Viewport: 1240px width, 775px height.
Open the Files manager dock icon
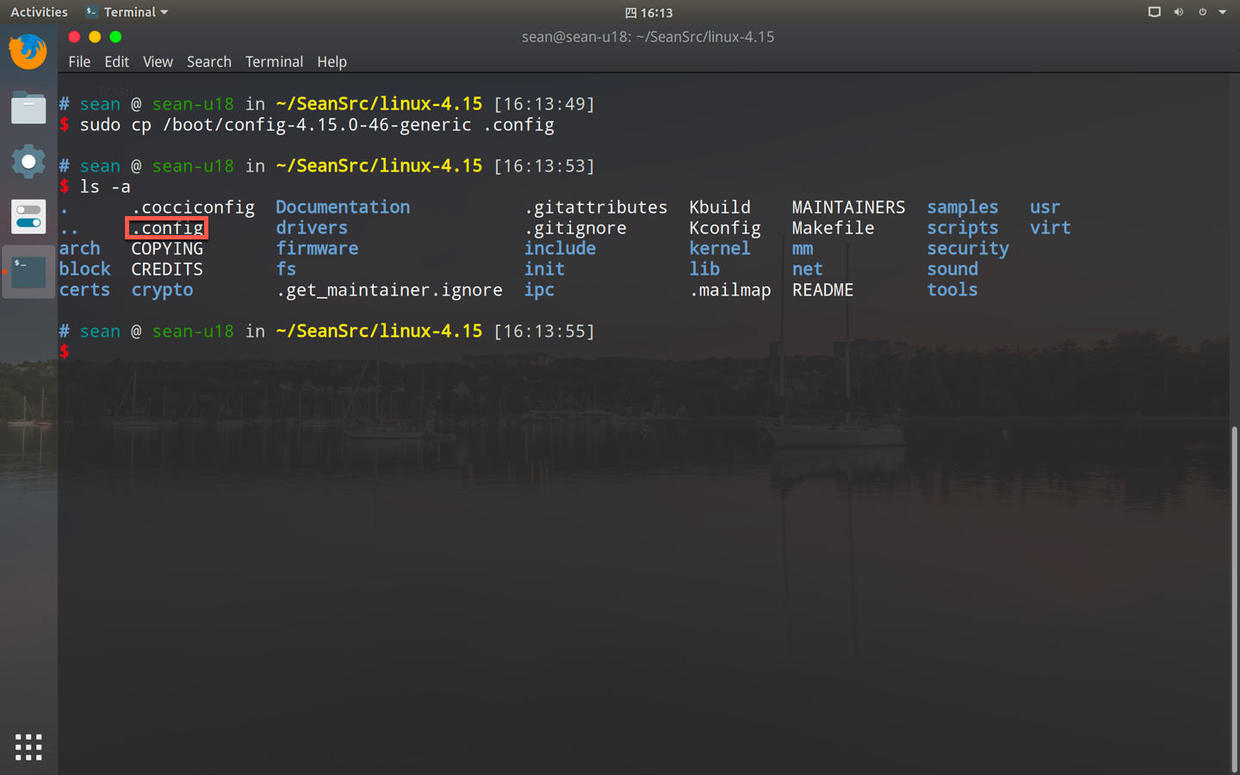point(28,107)
